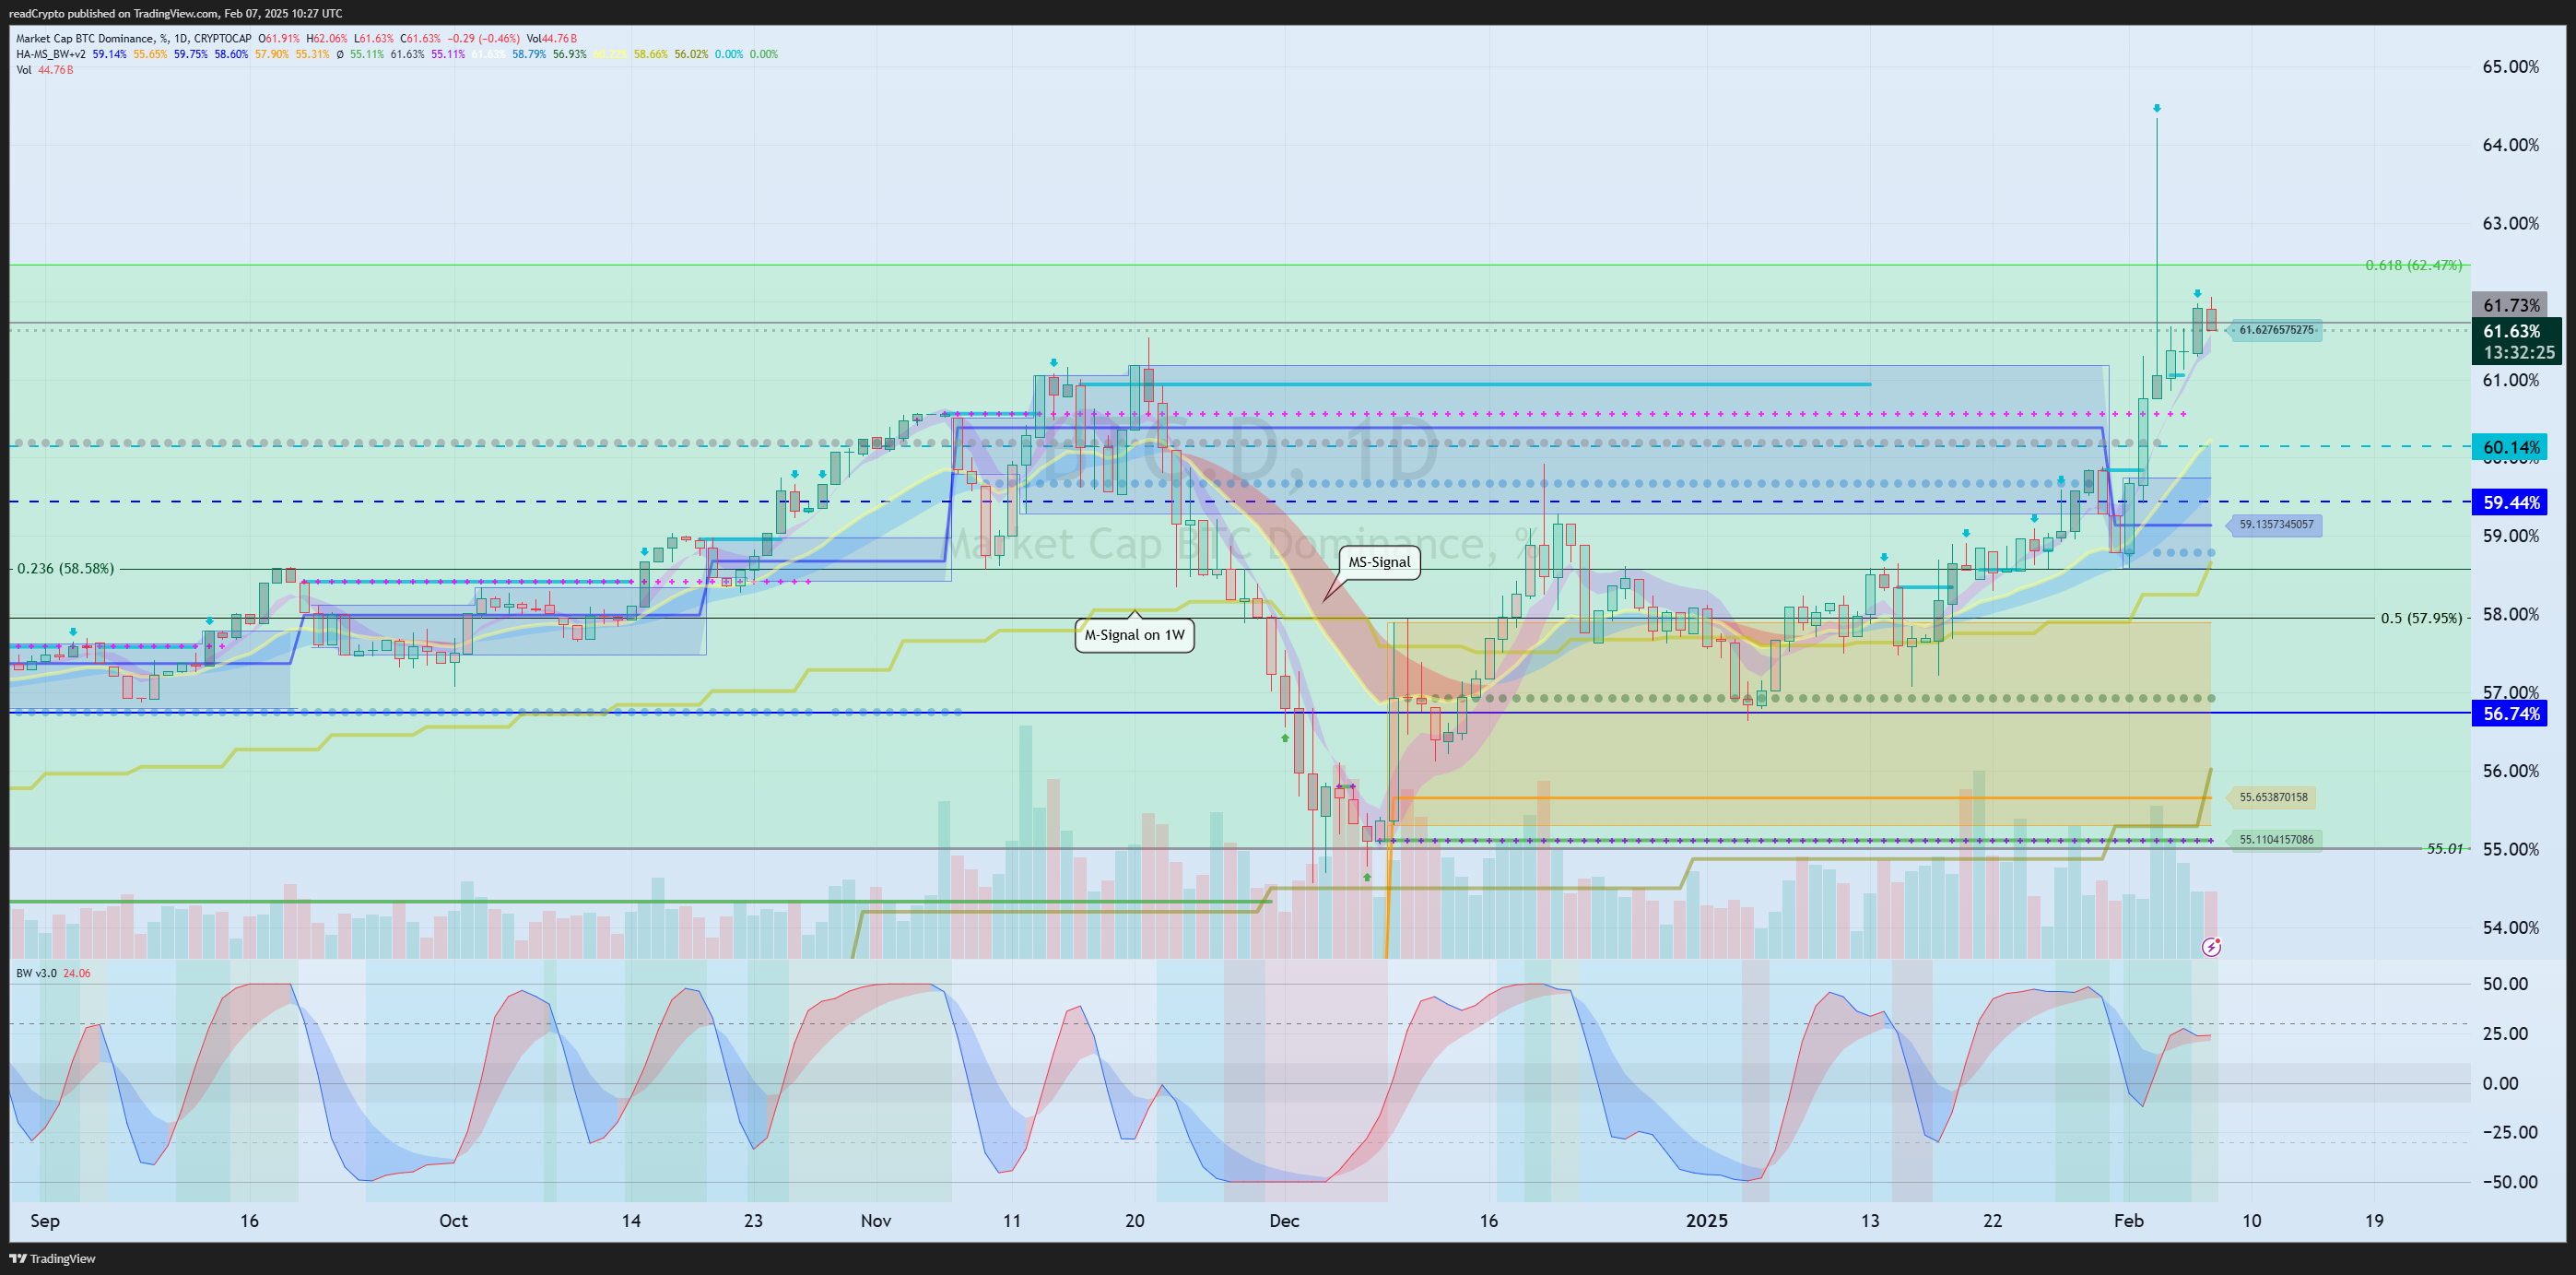Click the O61.91% open value in legend

[280, 39]
